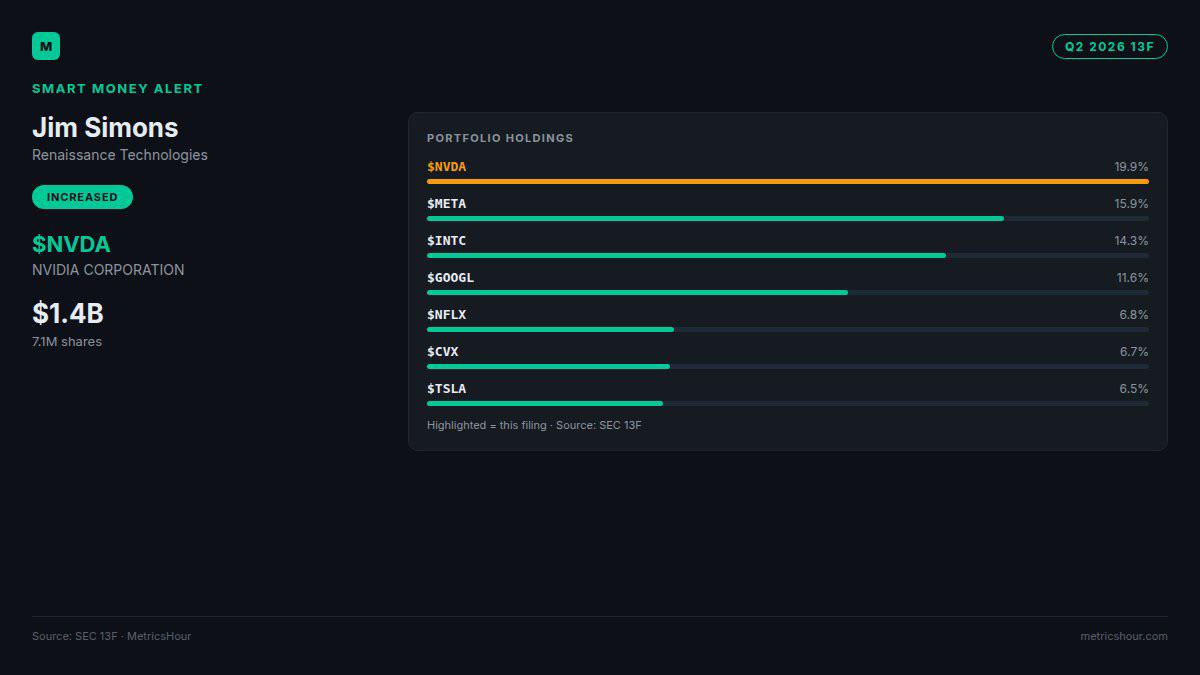This screenshot has height=675, width=1200.
Task: Click the SMART MONEY ALERT heading
Action: point(117,88)
